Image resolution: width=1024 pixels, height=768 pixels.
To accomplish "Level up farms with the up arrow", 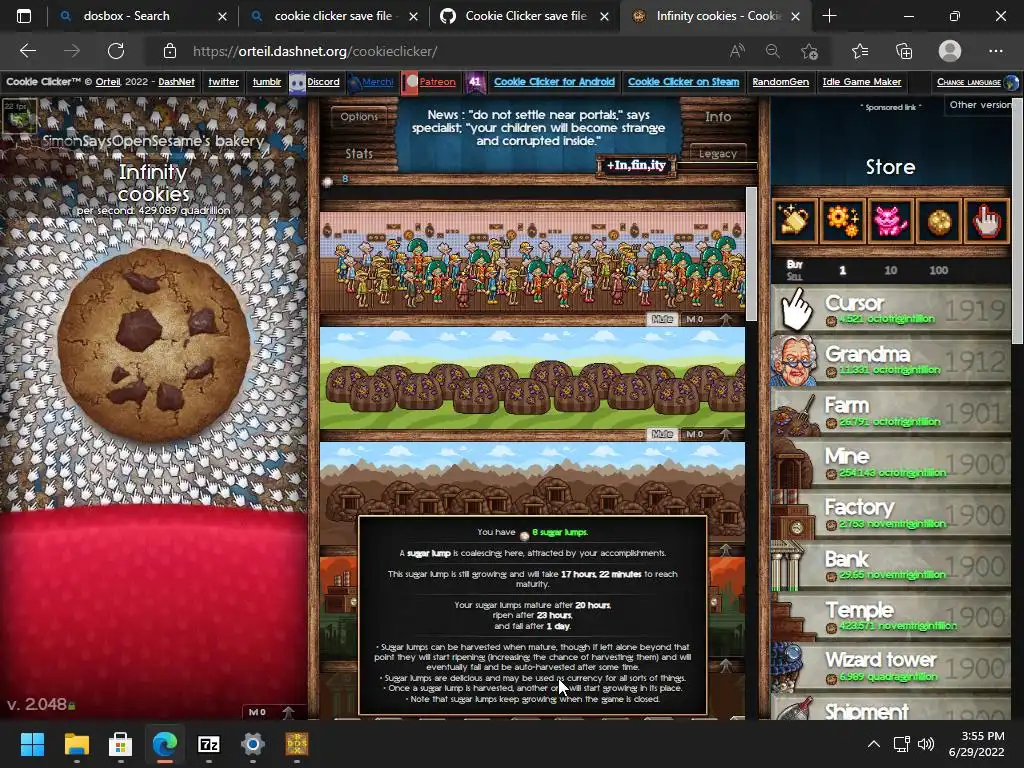I will (x=726, y=434).
